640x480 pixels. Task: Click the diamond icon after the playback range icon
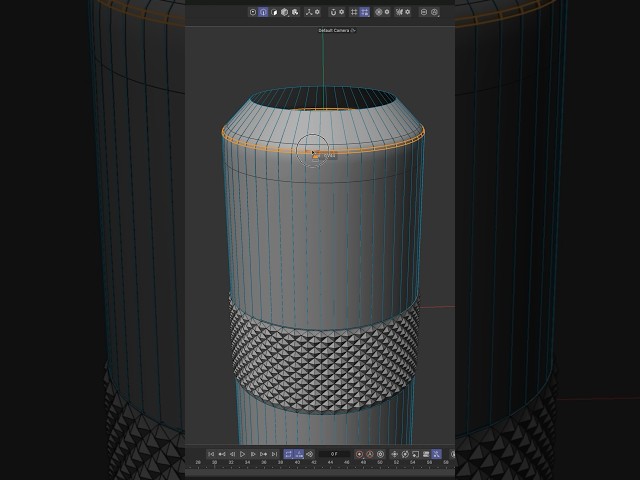tap(310, 454)
